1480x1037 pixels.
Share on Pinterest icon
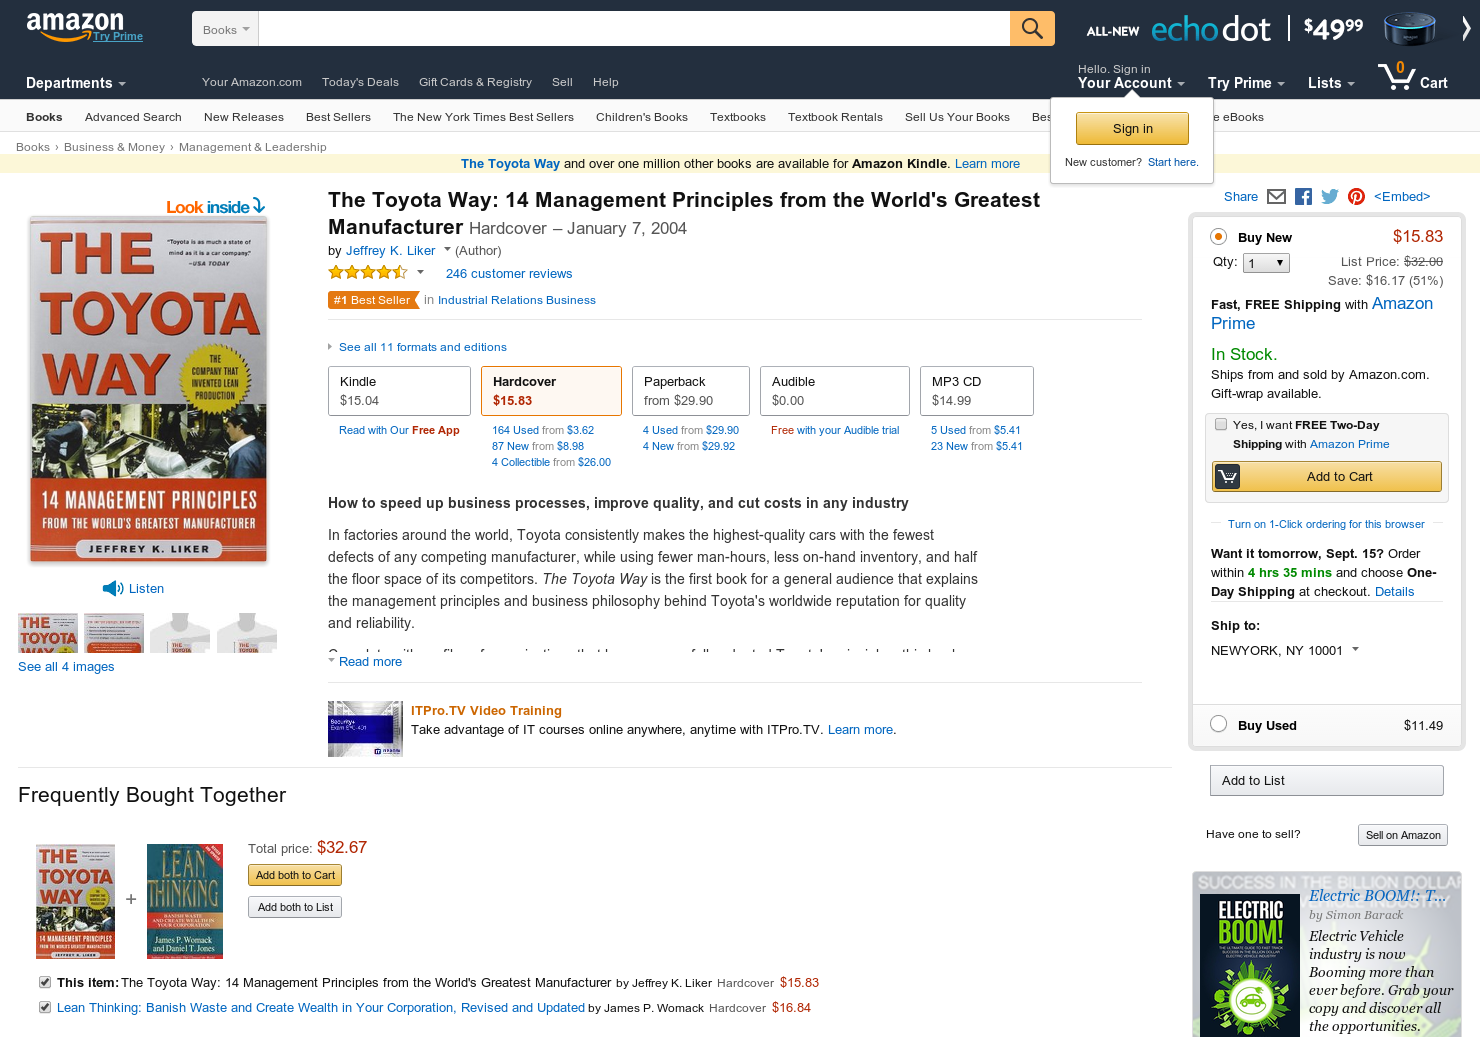coord(1356,197)
